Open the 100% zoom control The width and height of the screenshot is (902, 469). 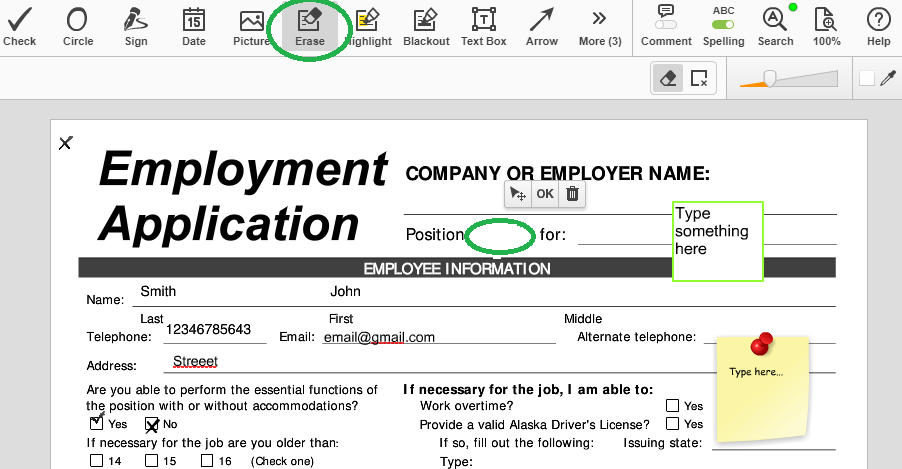(x=827, y=27)
